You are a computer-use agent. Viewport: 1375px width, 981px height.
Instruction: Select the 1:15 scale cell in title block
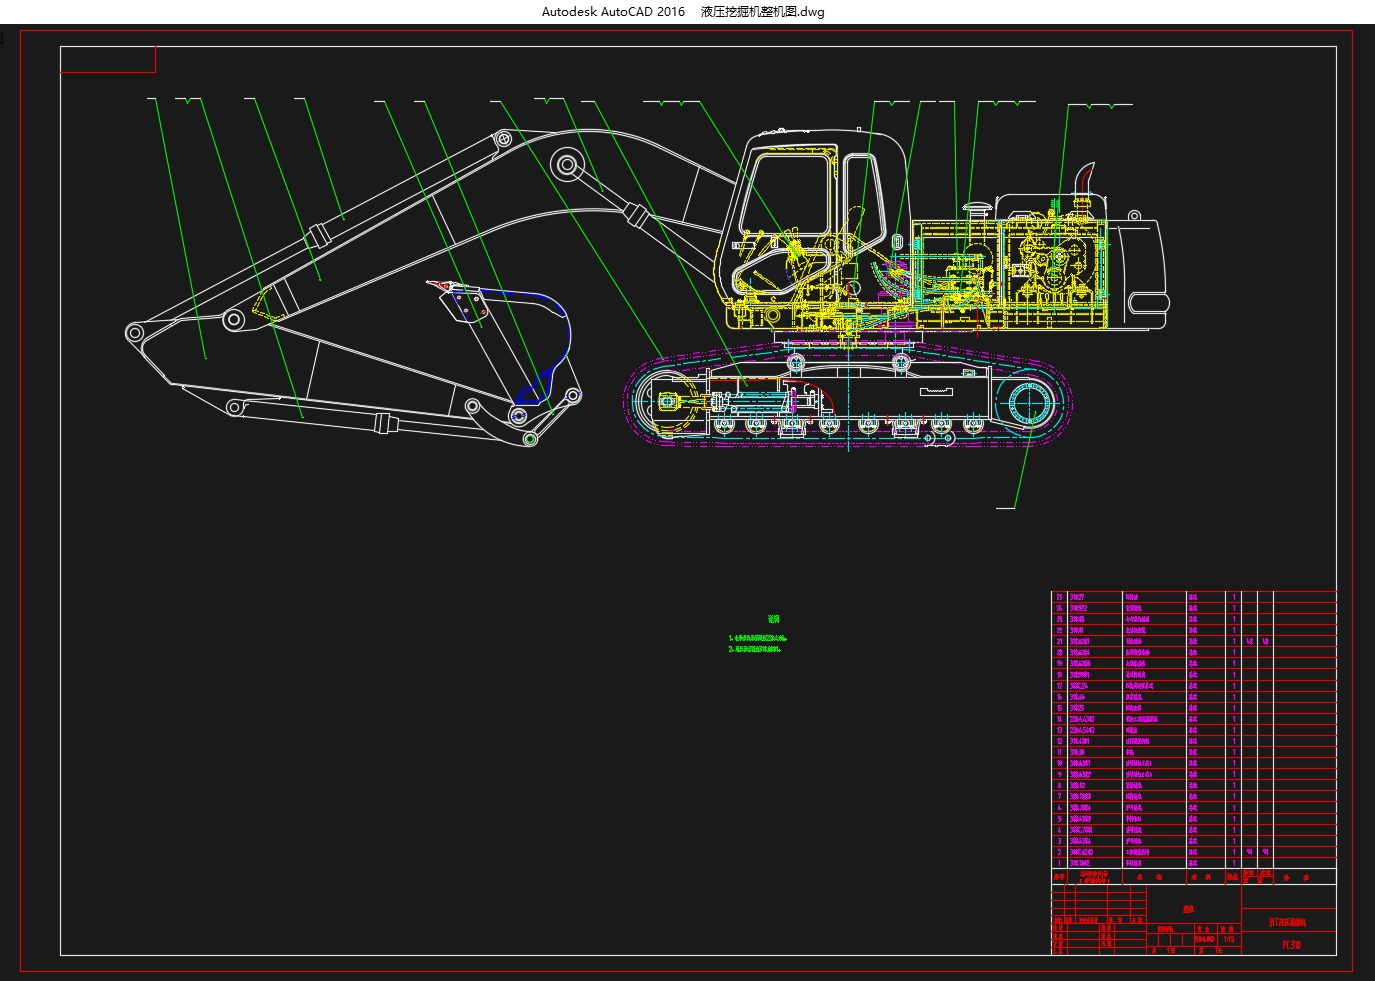[x=1229, y=939]
